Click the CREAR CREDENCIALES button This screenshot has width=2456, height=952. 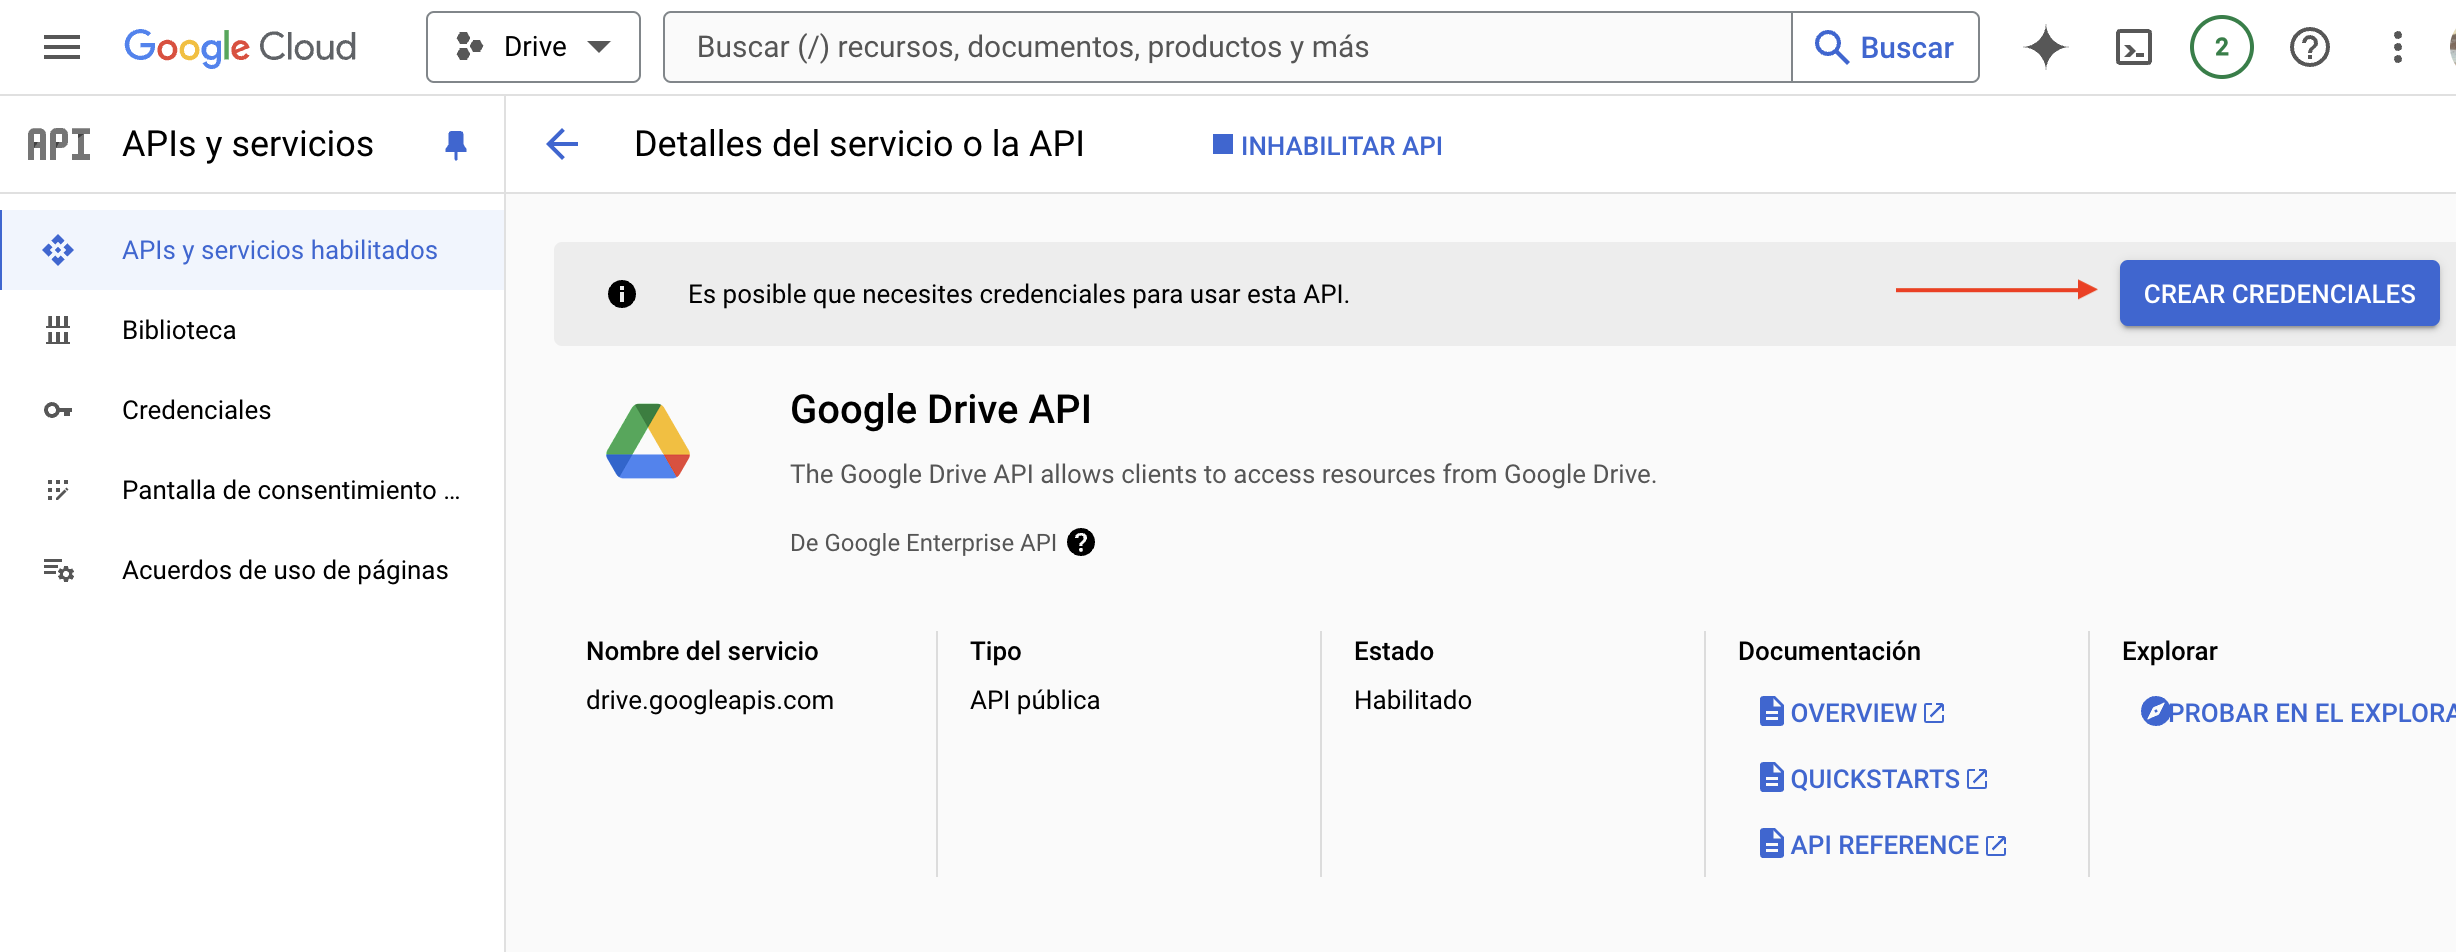tap(2279, 294)
